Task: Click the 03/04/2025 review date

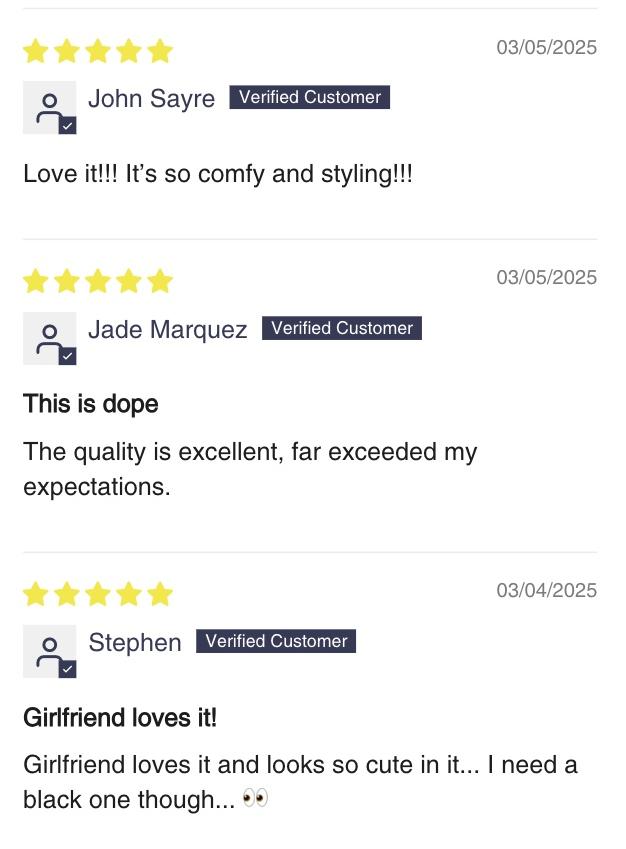Action: click(x=546, y=590)
